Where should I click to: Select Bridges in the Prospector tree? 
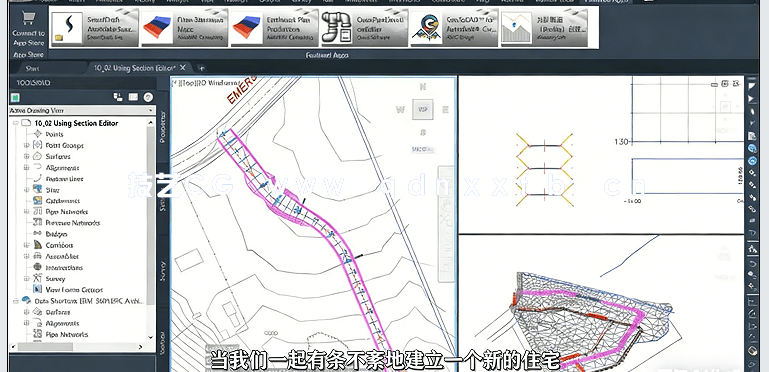point(56,234)
